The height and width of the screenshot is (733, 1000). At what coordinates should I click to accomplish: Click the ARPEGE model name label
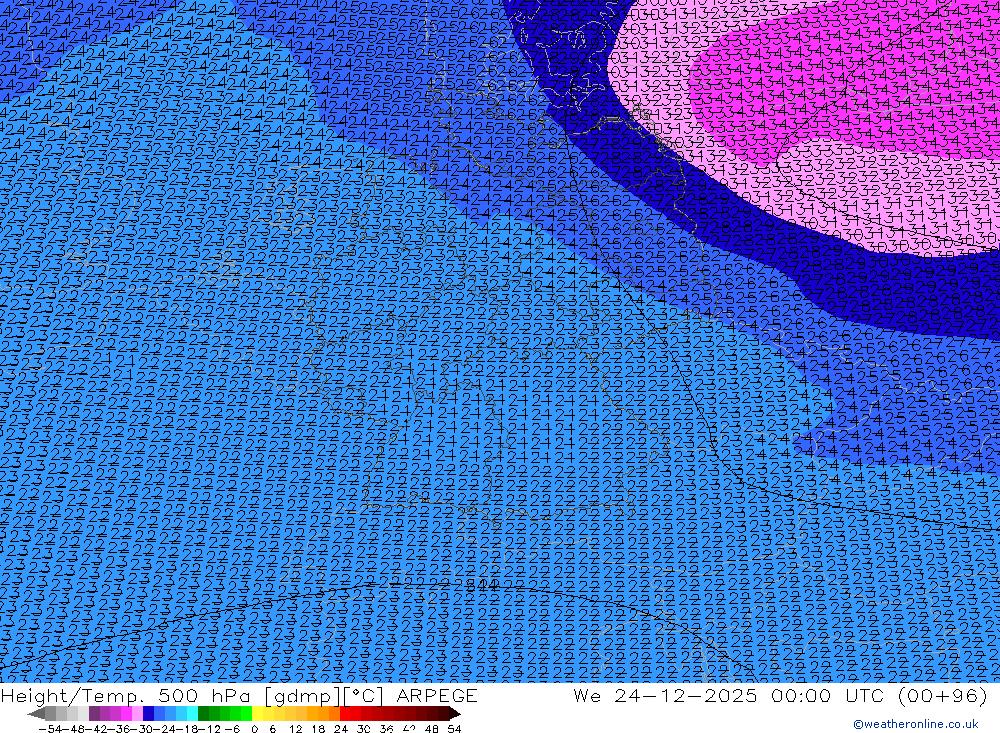437,695
